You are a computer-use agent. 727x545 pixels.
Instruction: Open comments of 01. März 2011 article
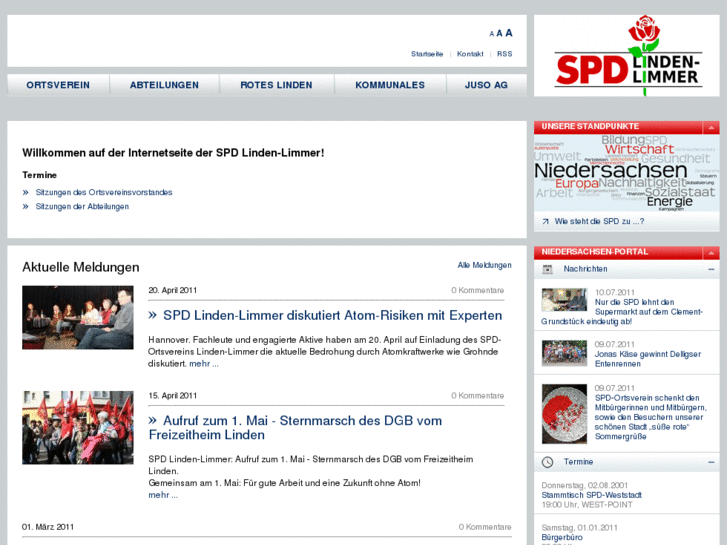pyautogui.click(x=485, y=527)
